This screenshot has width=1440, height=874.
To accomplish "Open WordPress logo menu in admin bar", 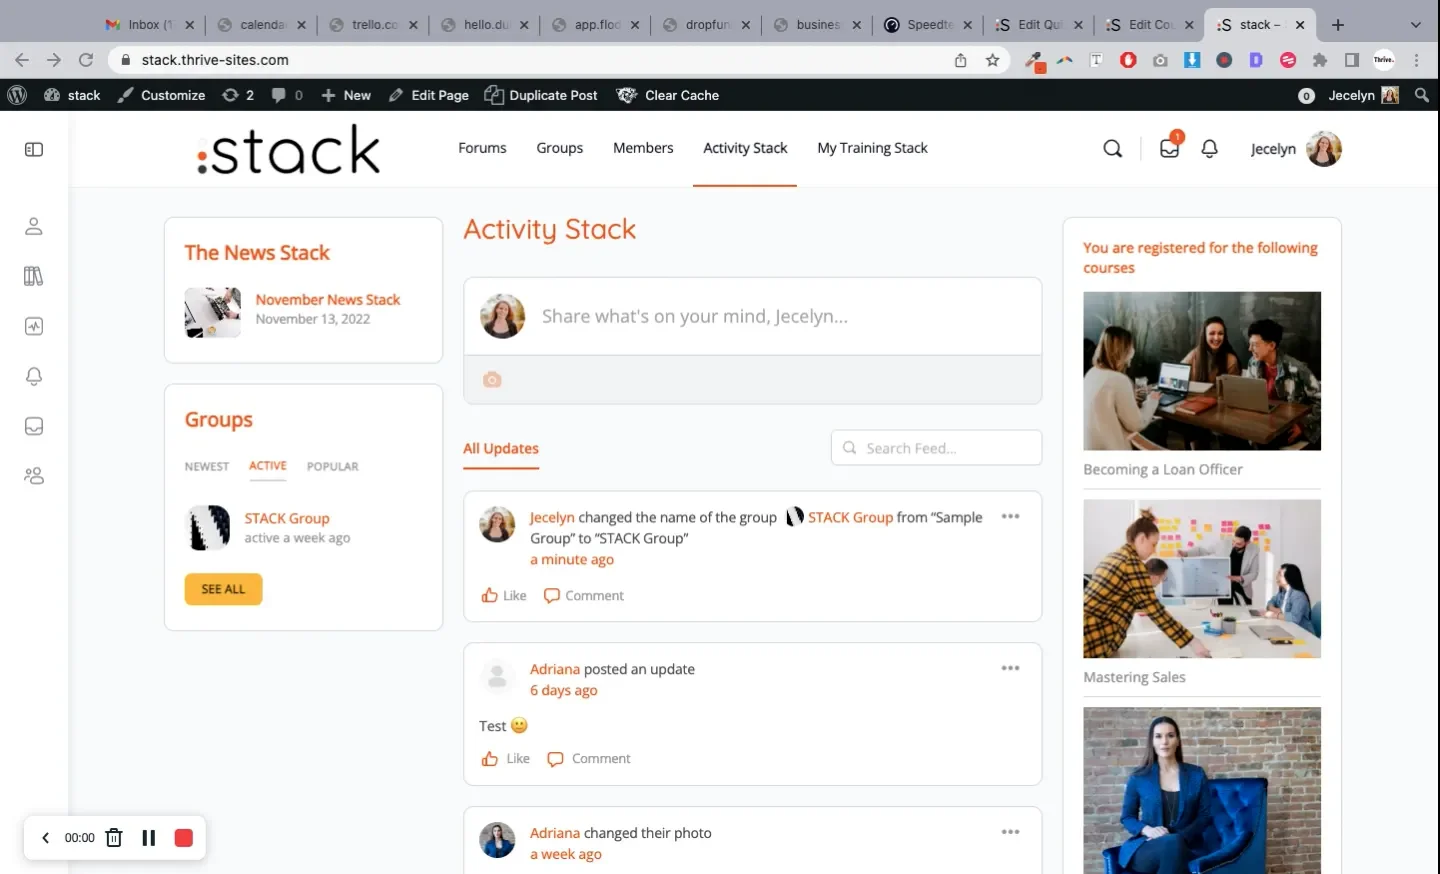I will (x=17, y=95).
